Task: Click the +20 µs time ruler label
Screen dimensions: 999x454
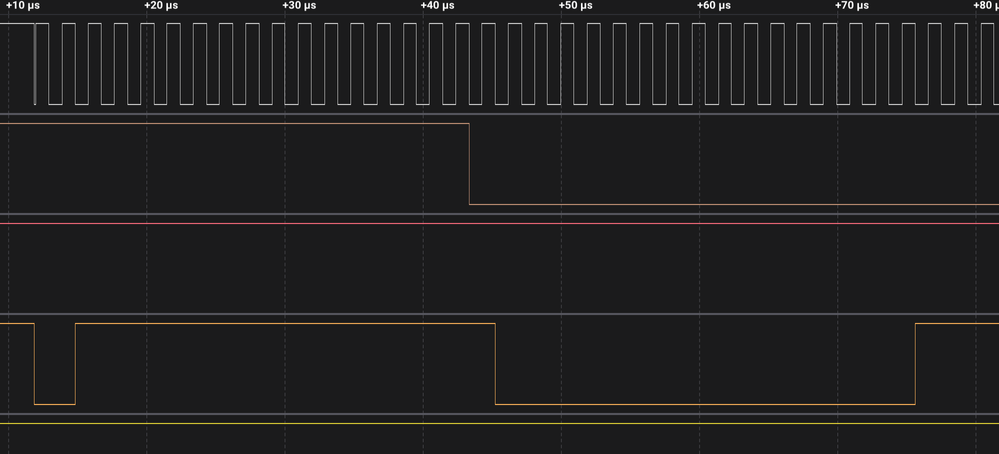Action: coord(161,6)
